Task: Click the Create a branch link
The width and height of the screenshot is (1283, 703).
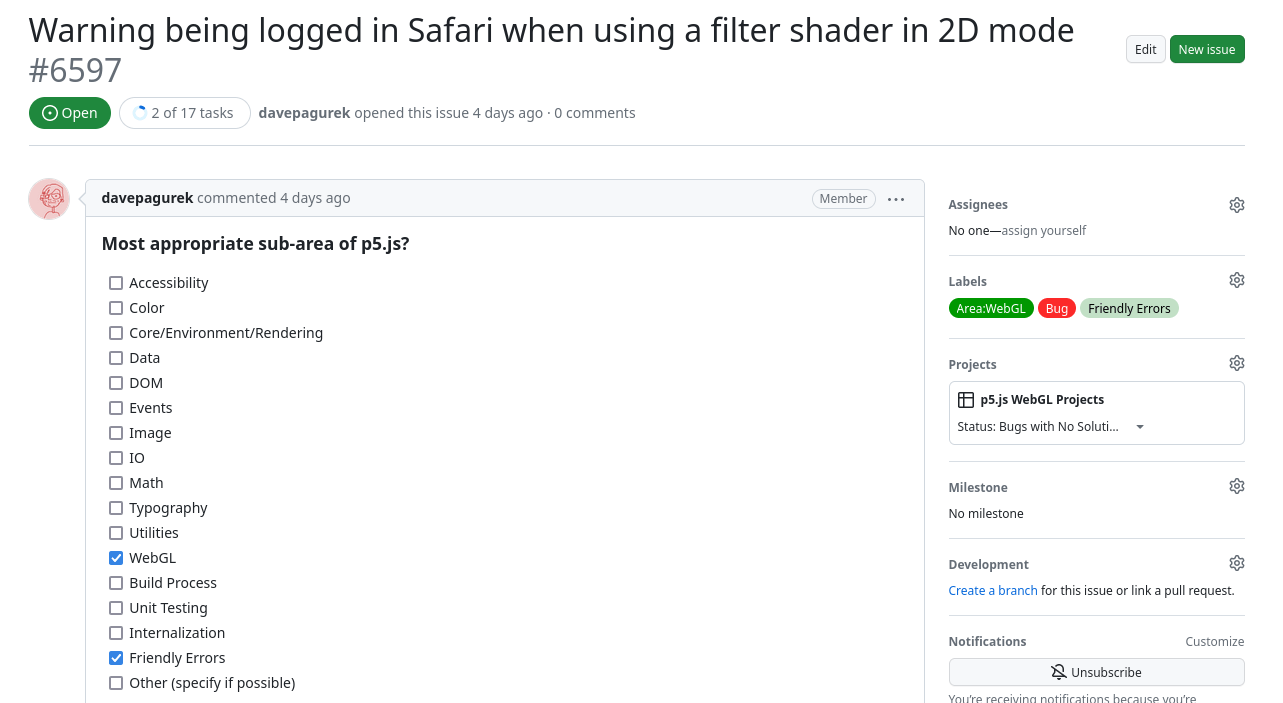Action: point(992,590)
